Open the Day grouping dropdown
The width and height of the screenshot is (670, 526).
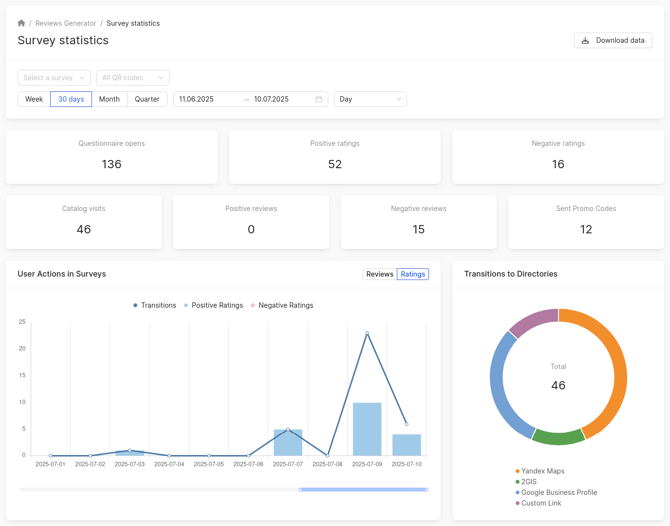point(370,99)
